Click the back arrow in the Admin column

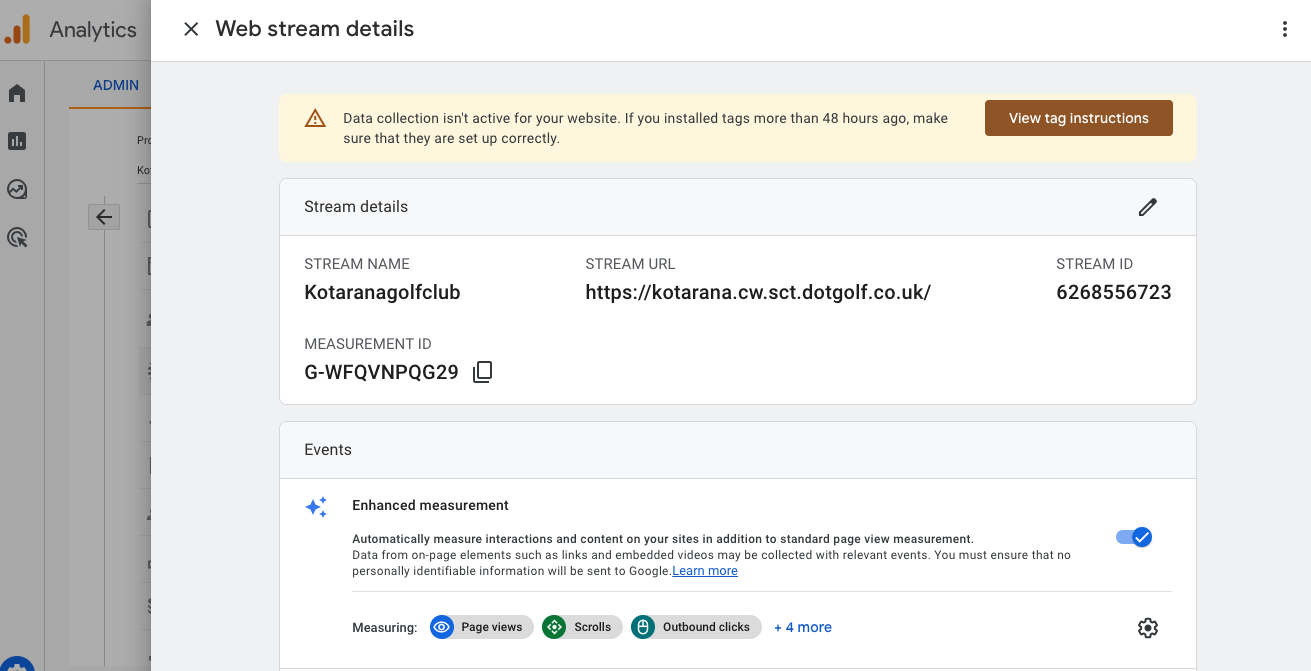point(104,216)
